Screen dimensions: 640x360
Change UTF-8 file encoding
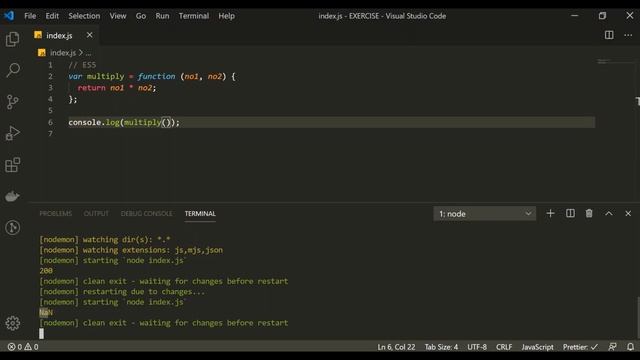click(477, 347)
